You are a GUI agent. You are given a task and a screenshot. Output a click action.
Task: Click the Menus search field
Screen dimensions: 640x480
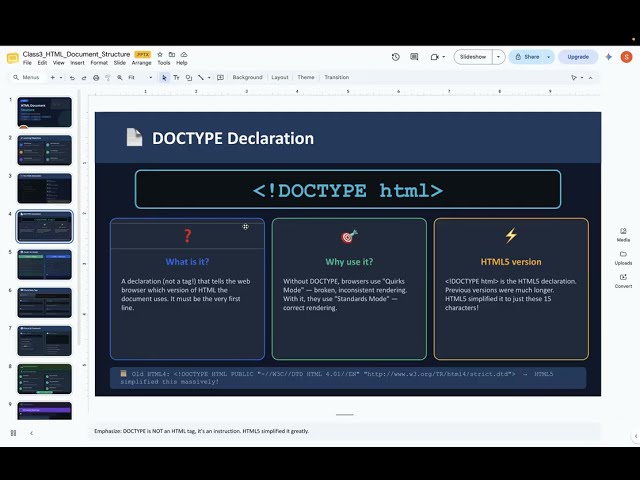pos(27,78)
